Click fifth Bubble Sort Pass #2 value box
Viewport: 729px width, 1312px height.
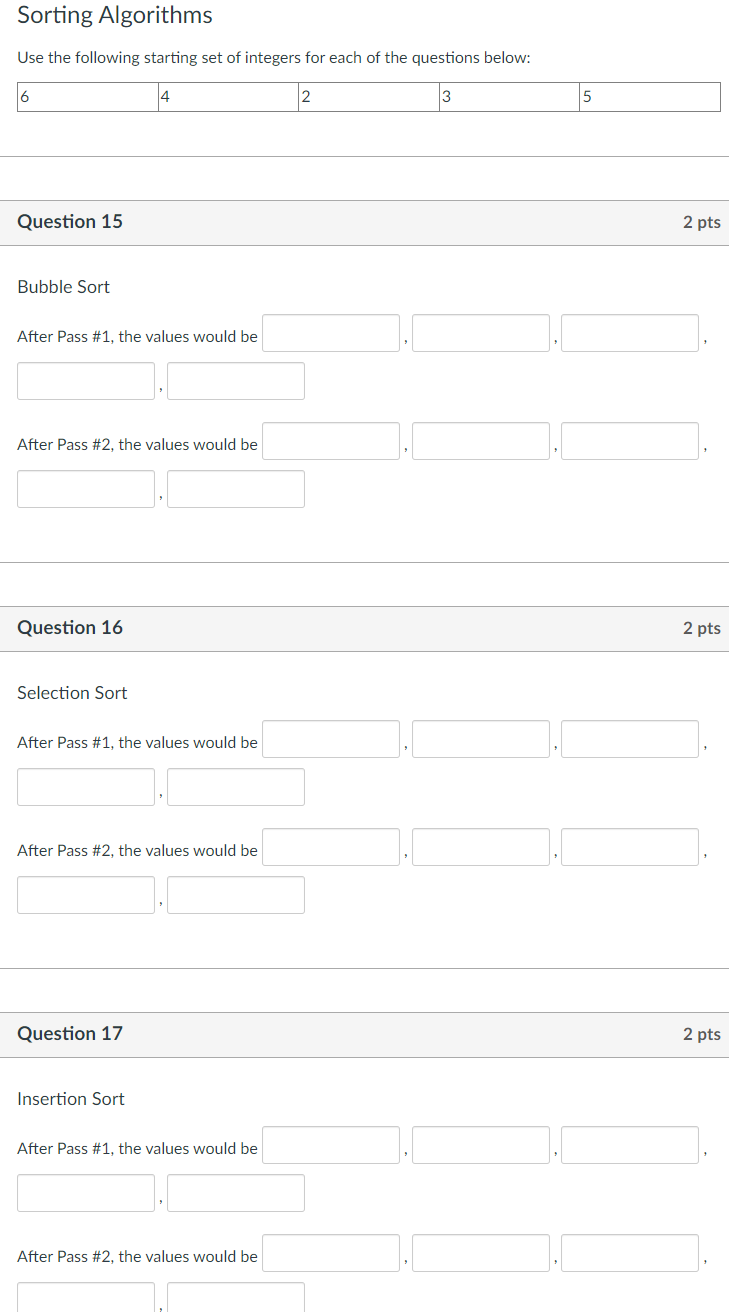point(236,489)
